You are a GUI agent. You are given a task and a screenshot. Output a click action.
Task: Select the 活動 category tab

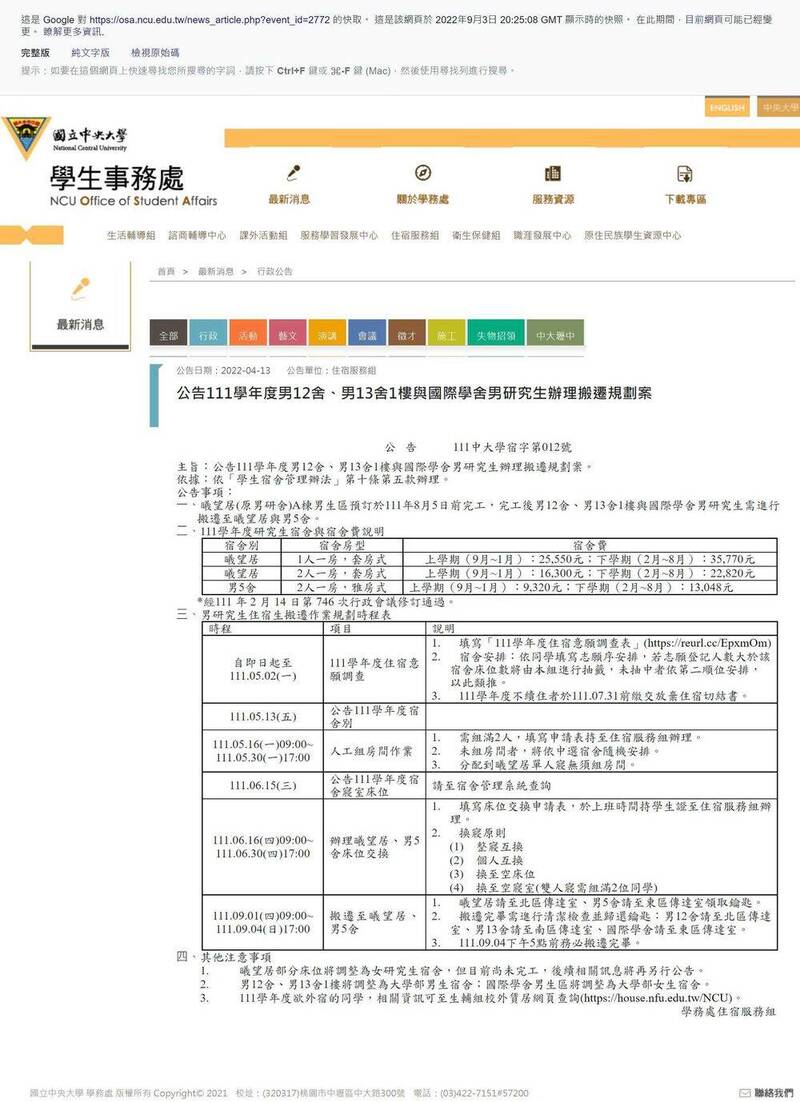247,333
